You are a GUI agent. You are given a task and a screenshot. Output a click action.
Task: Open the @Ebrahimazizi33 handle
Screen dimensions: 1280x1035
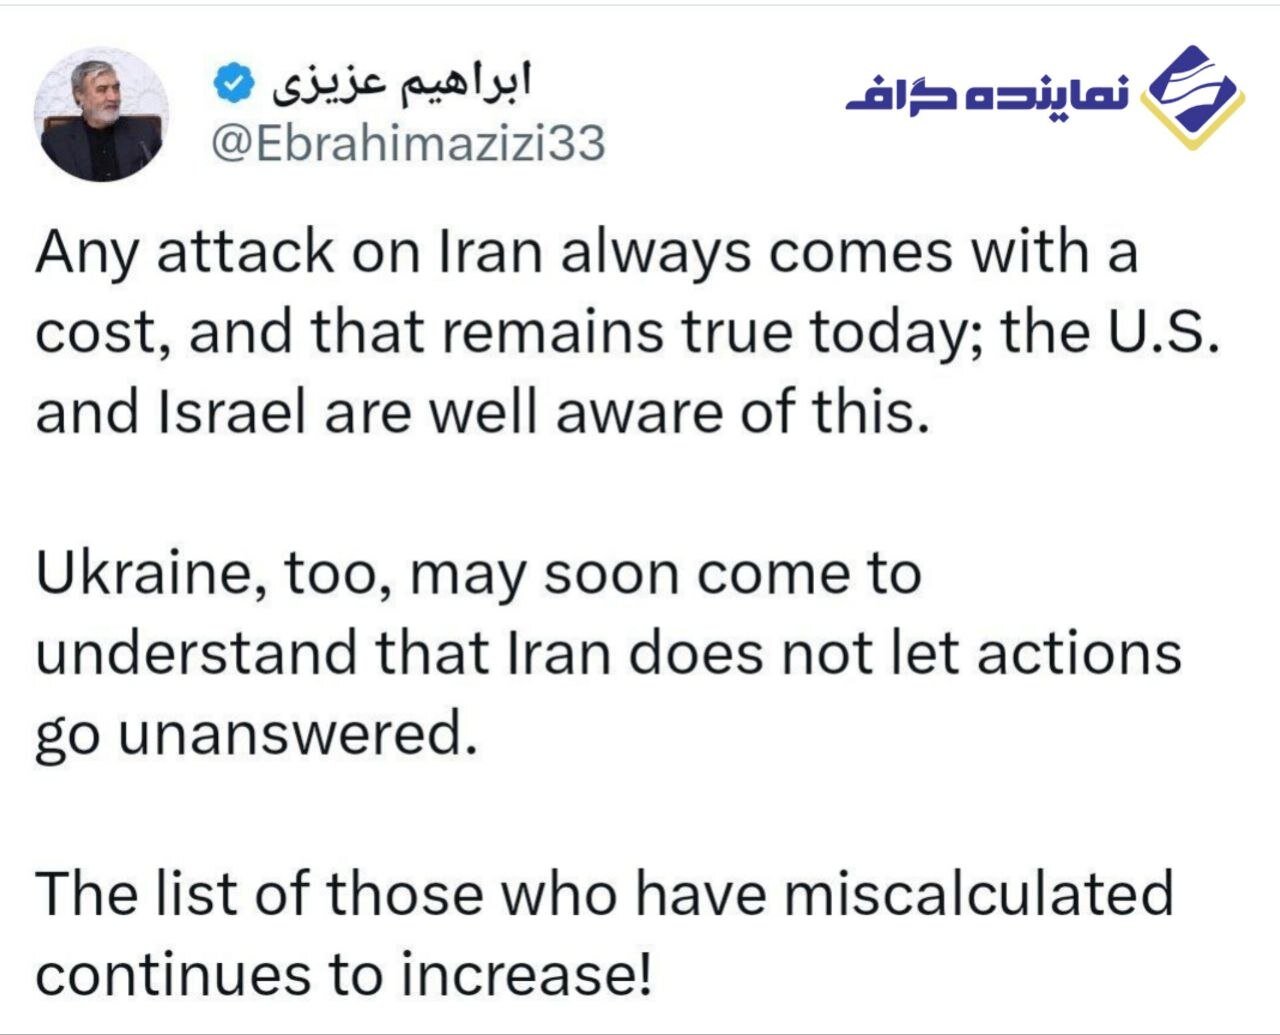click(408, 145)
